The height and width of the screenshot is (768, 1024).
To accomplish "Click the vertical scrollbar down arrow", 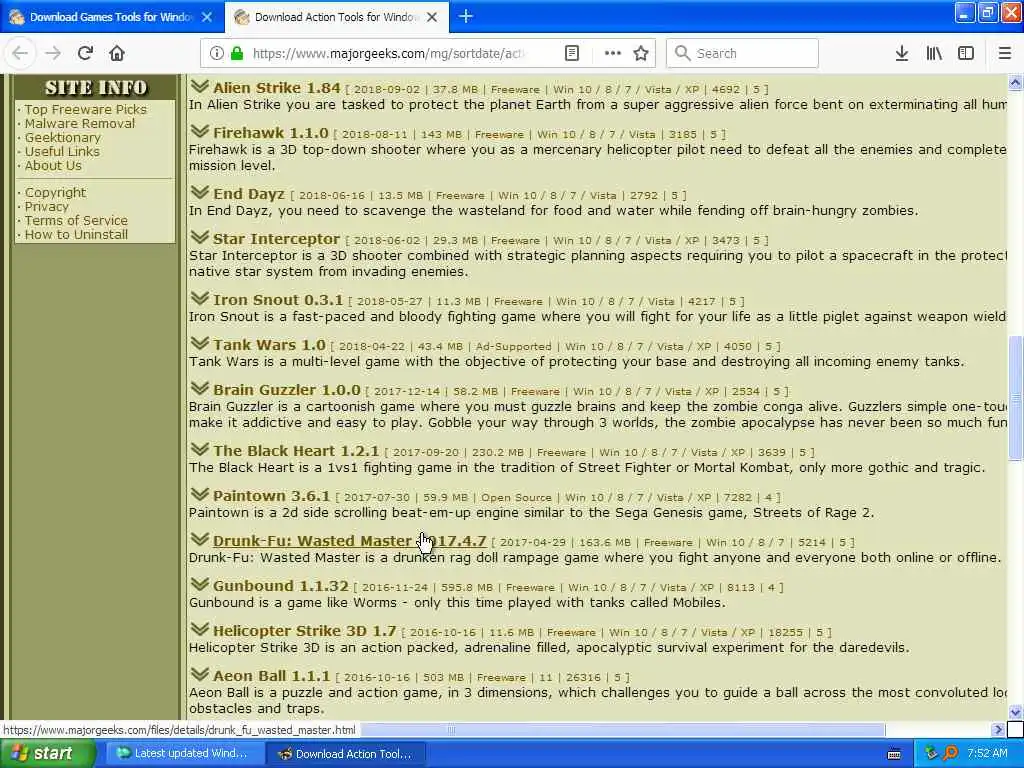I will pyautogui.click(x=1015, y=712).
